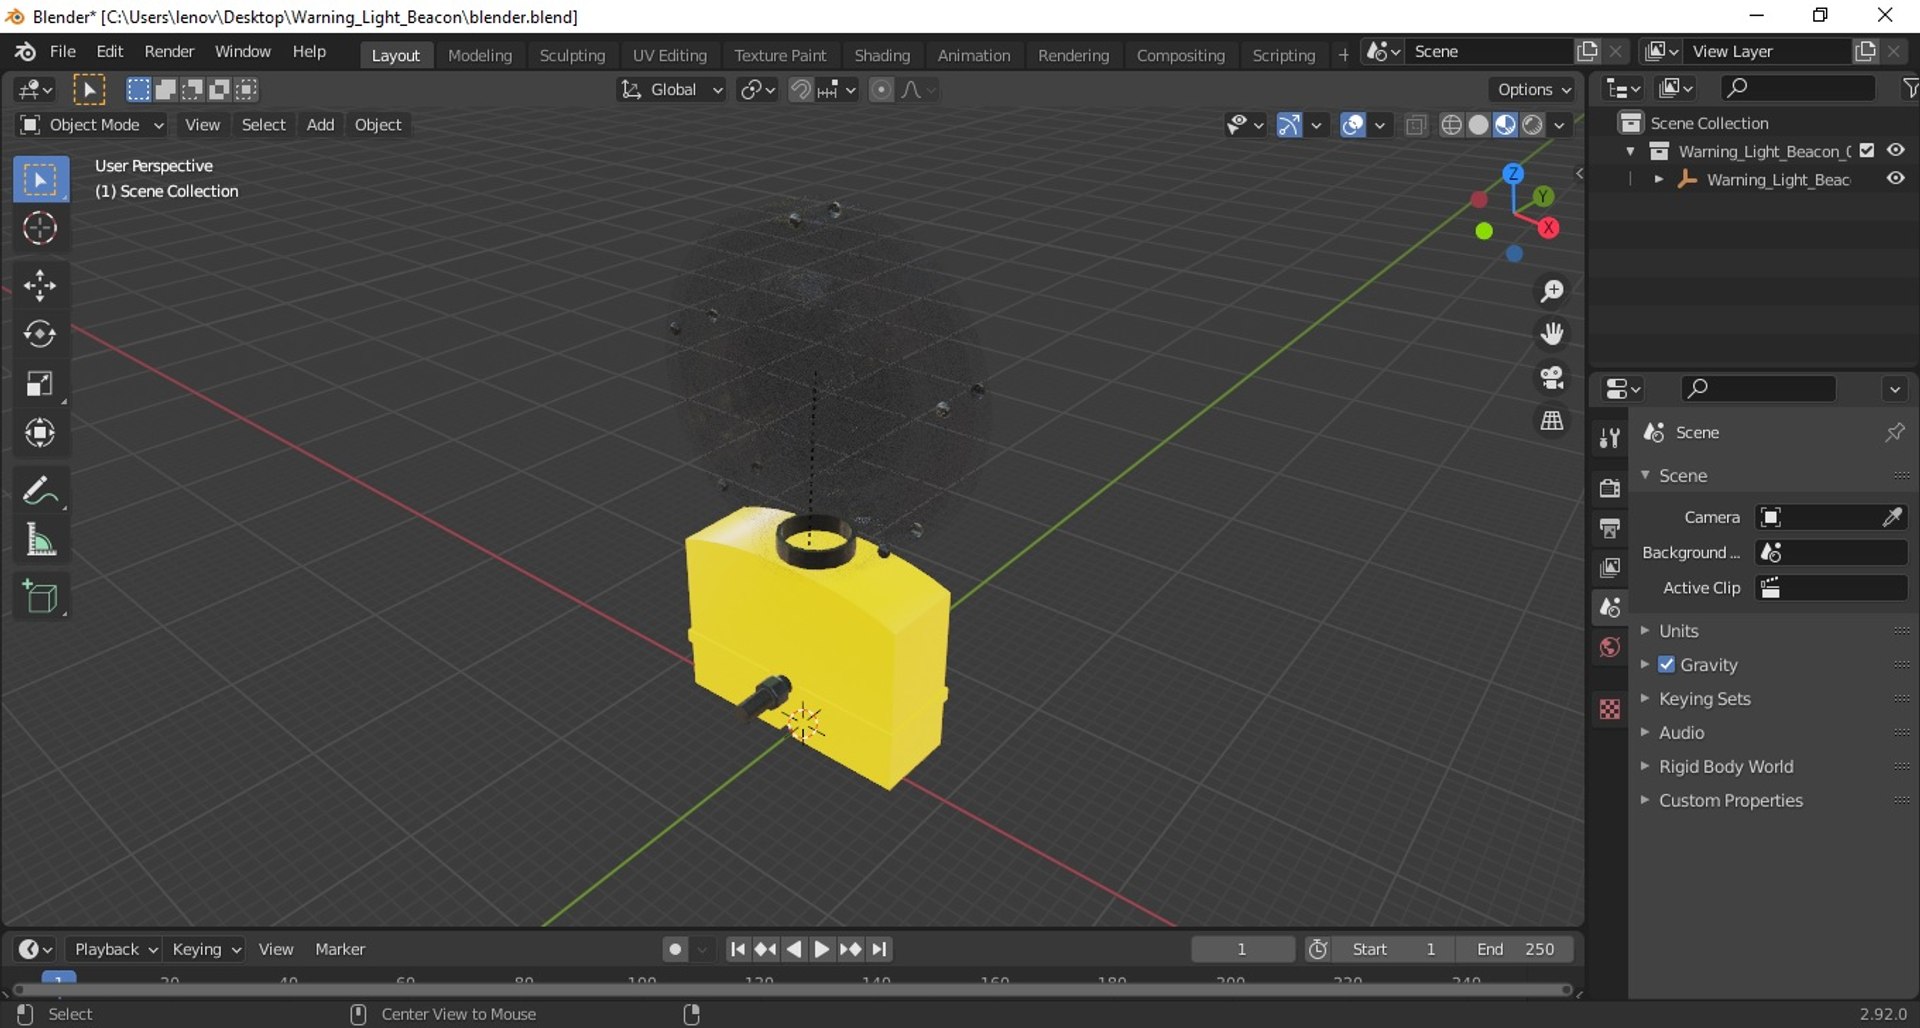Select the Add Cube tool

(41, 598)
